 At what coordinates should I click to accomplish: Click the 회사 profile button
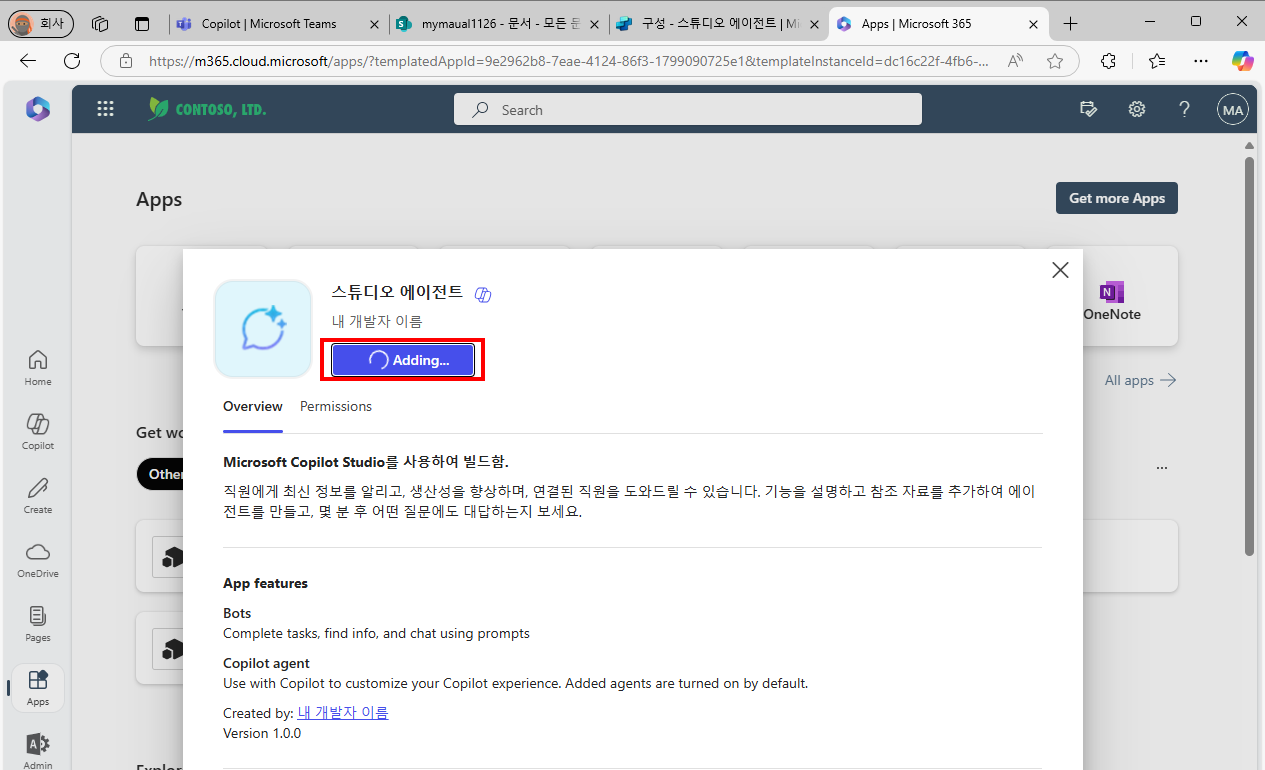coord(41,23)
